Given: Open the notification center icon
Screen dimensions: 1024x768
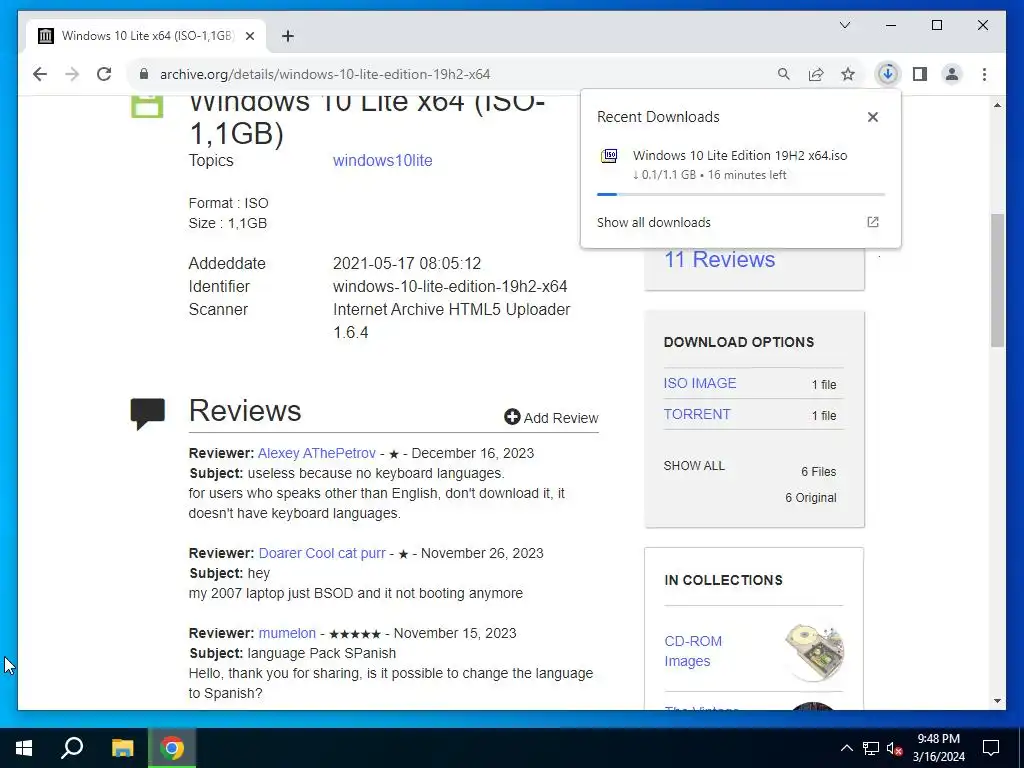Looking at the screenshot, I should tap(991, 748).
